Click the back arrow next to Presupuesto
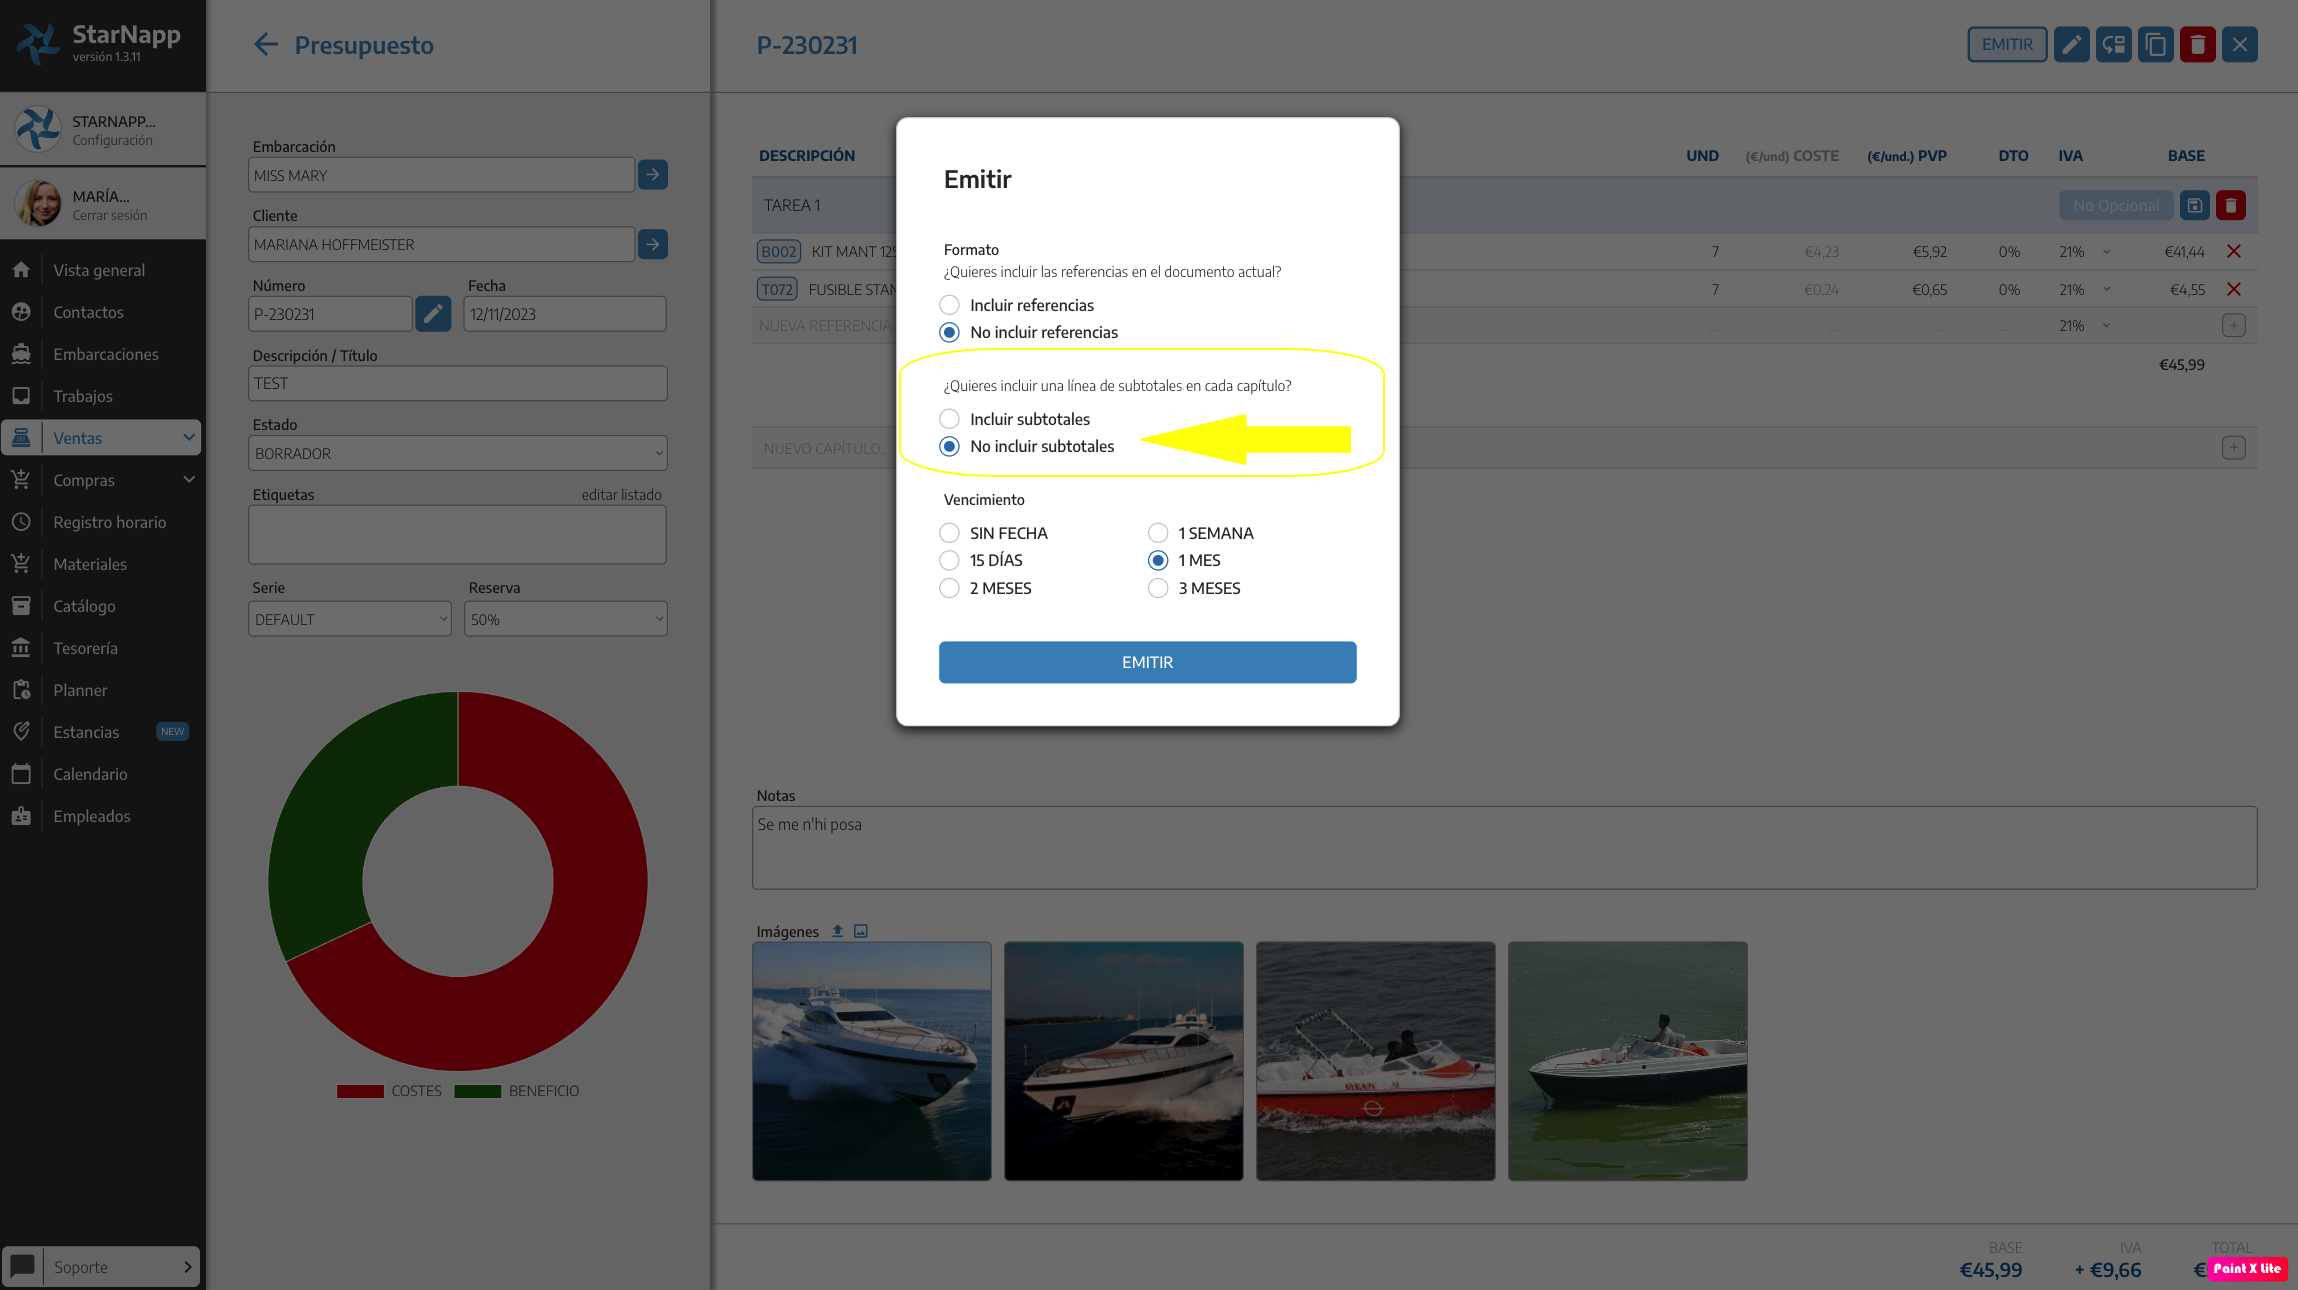The height and width of the screenshot is (1290, 2298). [x=265, y=45]
